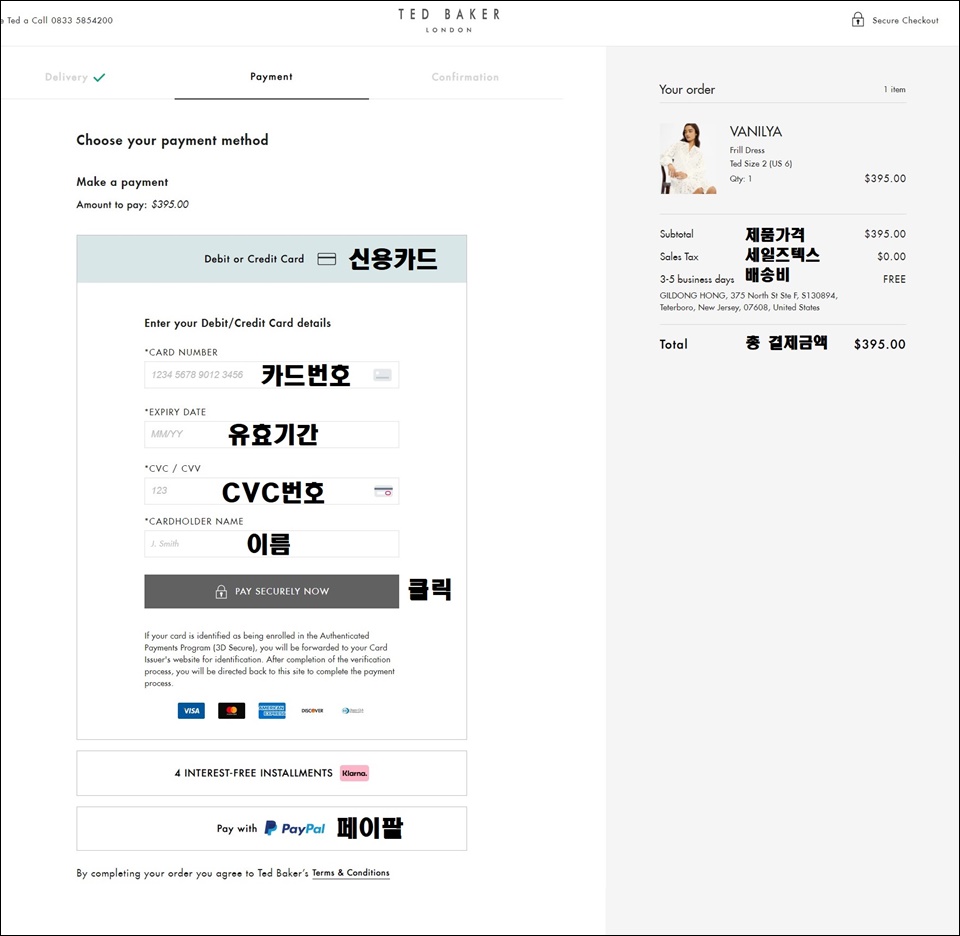Click the Ted a Call phone number

click(82, 20)
